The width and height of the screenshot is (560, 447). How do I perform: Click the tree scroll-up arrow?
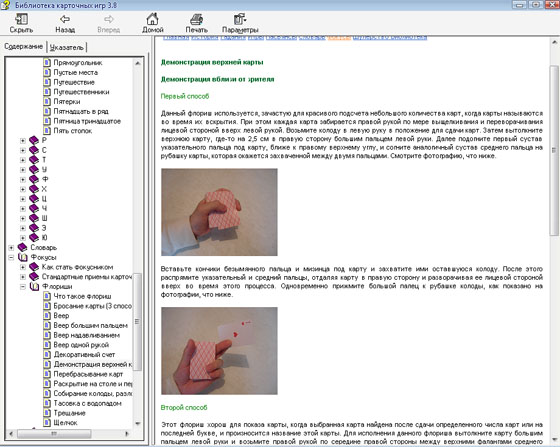[138, 63]
